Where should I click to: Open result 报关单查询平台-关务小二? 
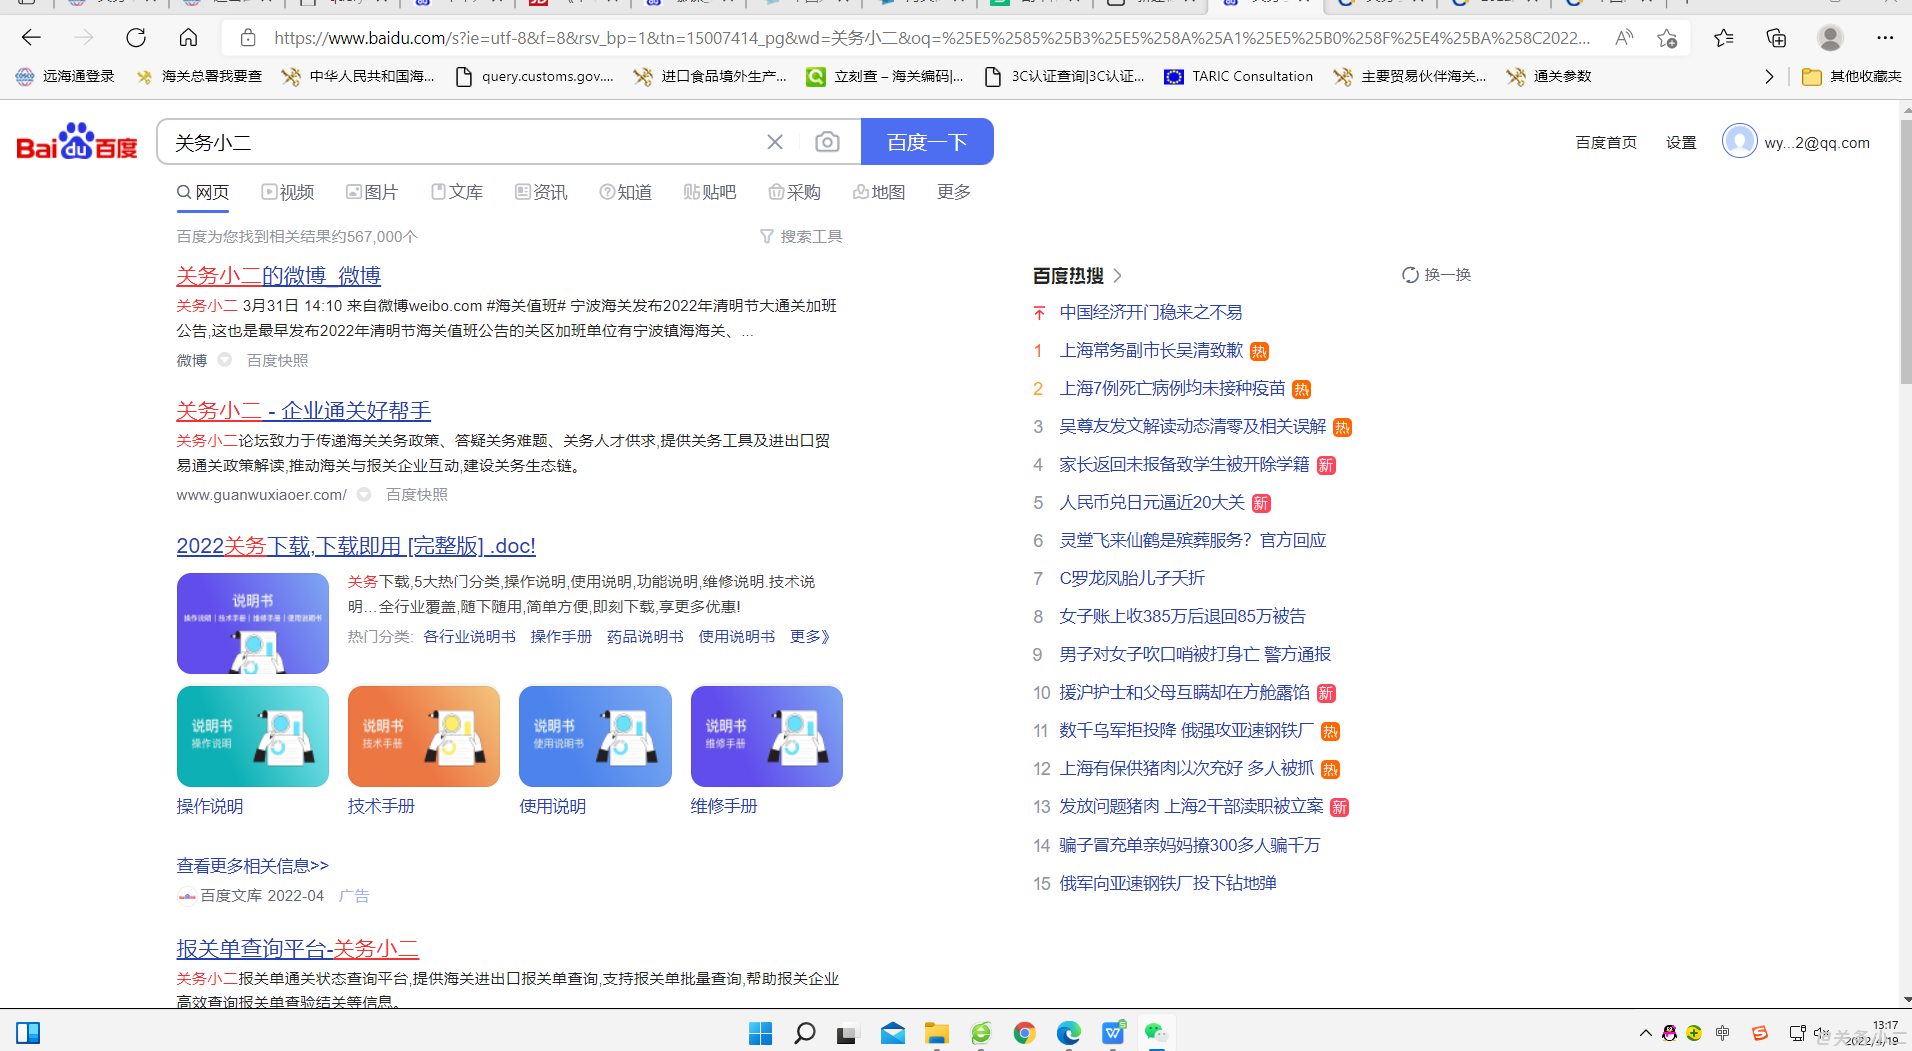tap(297, 949)
